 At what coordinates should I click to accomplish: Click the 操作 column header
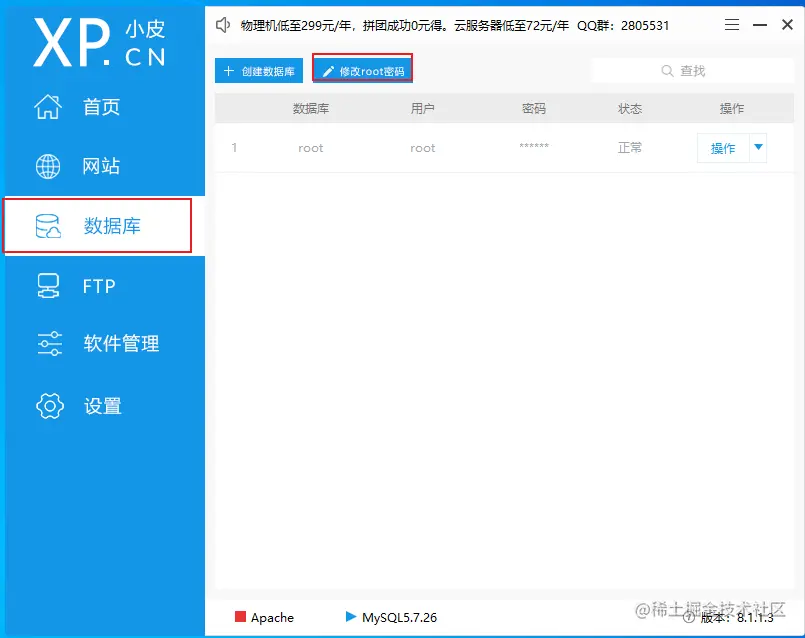pos(732,109)
